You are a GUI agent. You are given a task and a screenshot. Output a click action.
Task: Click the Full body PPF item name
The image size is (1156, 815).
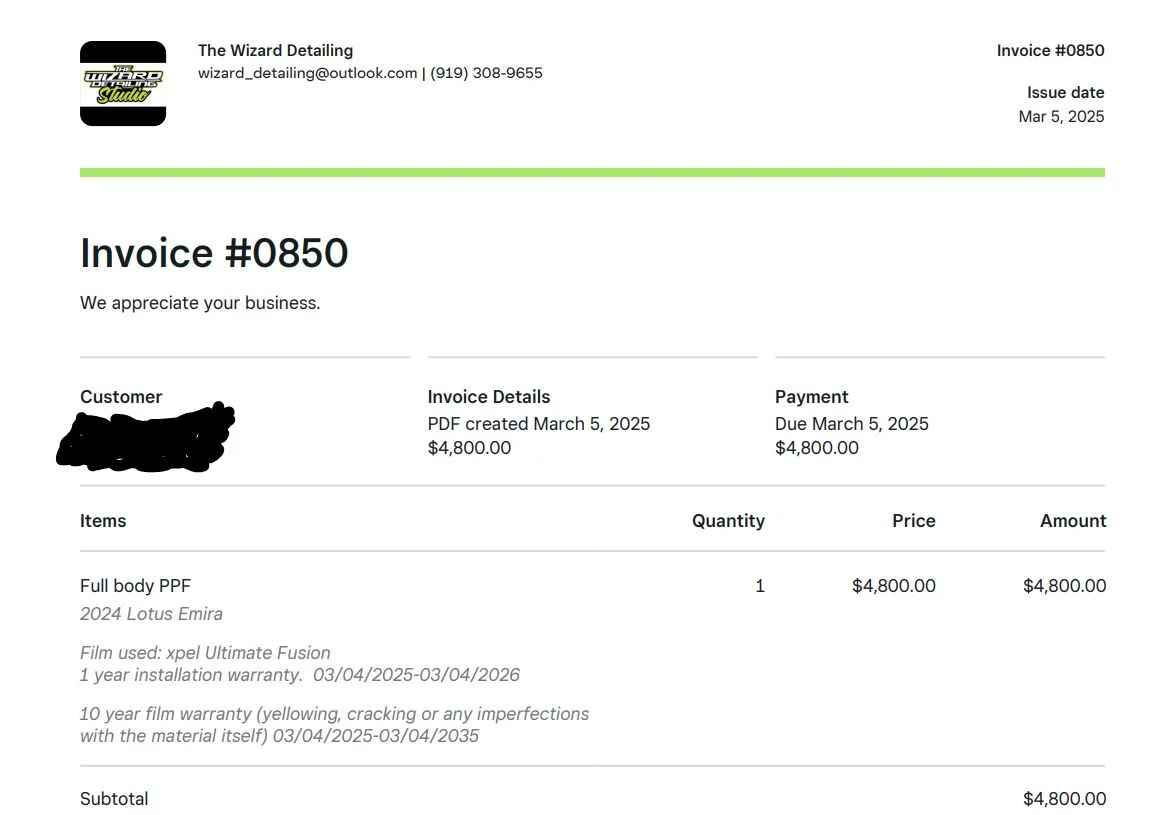135,586
